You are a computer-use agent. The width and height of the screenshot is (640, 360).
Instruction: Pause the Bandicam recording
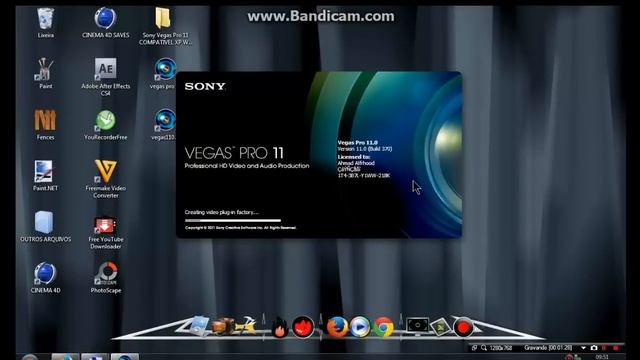(x=604, y=348)
